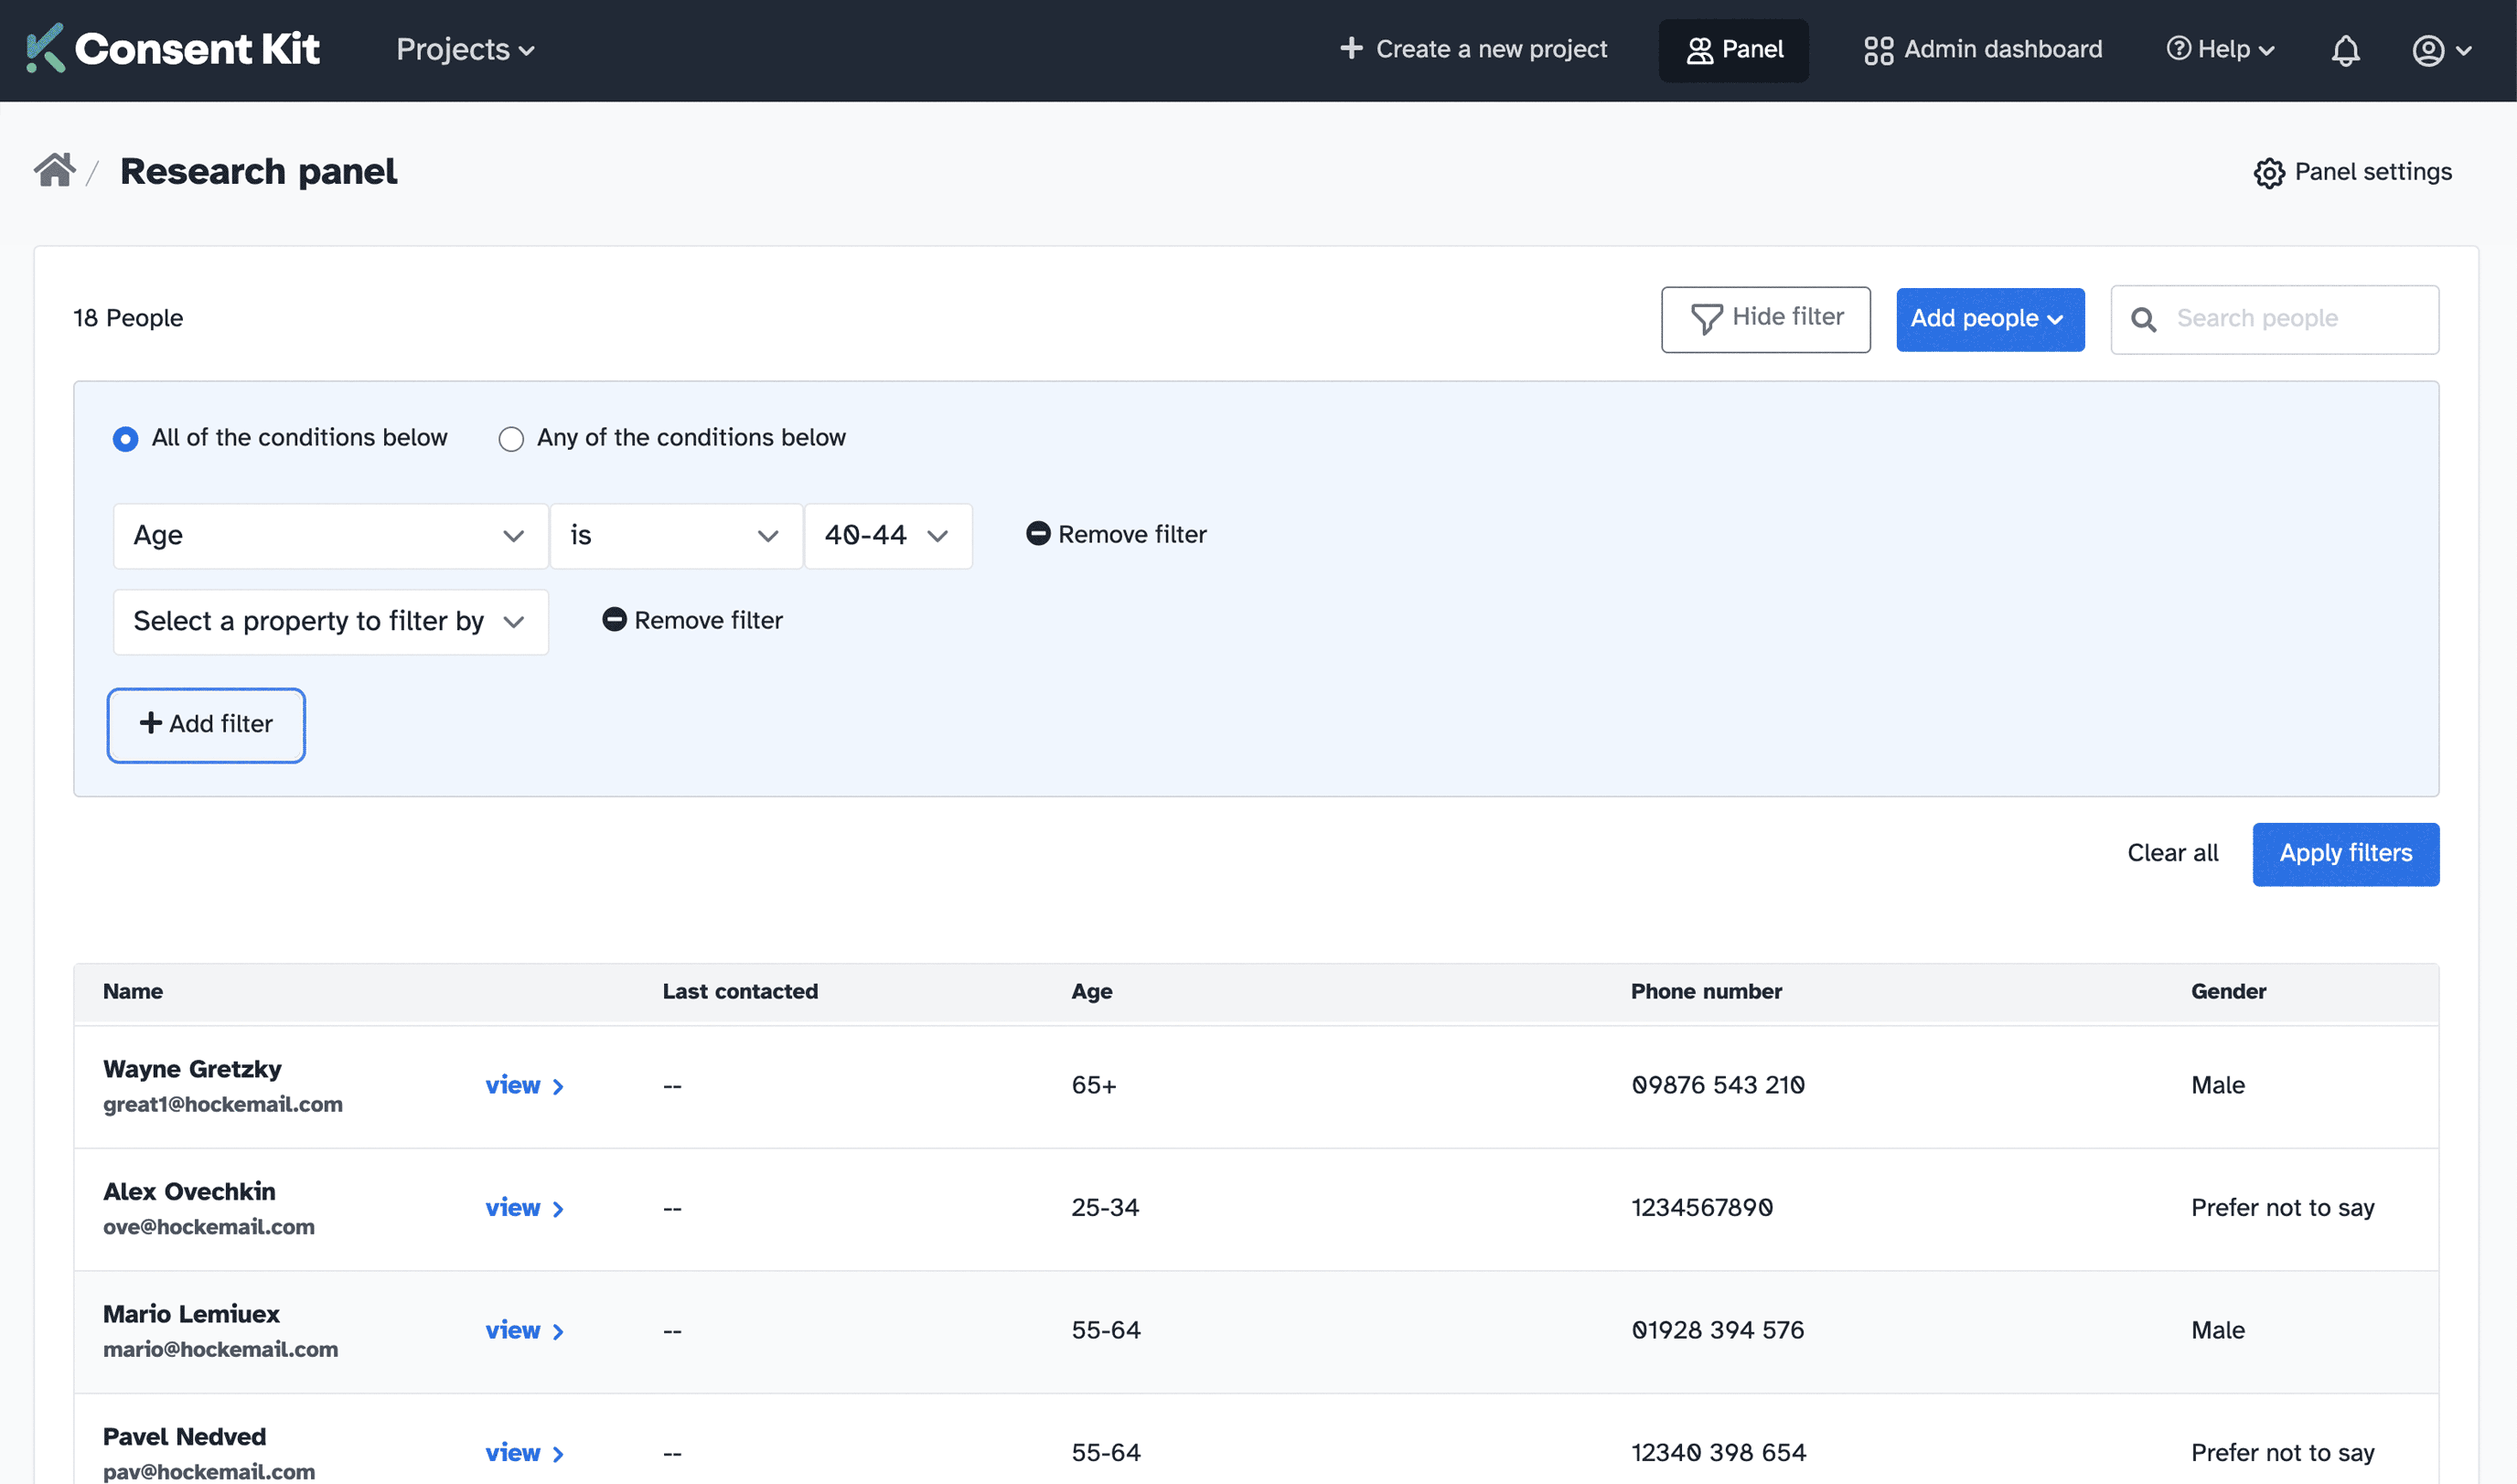Open the Age property dropdown
This screenshot has height=1484, width=2517.
pyautogui.click(x=330, y=535)
